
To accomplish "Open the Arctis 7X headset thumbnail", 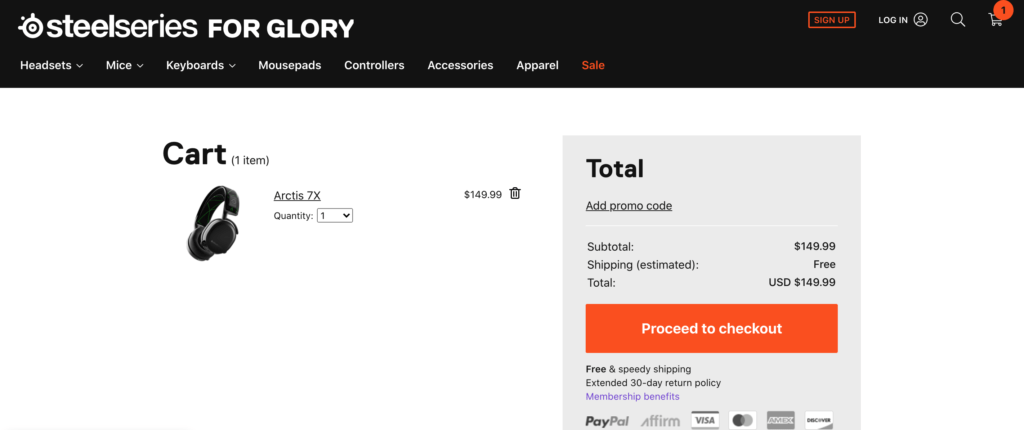I will [213, 223].
